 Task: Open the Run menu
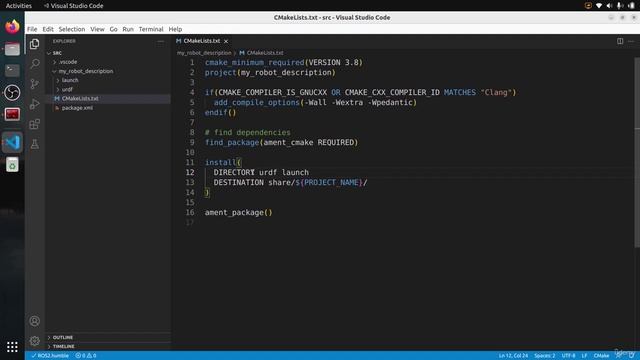click(128, 29)
